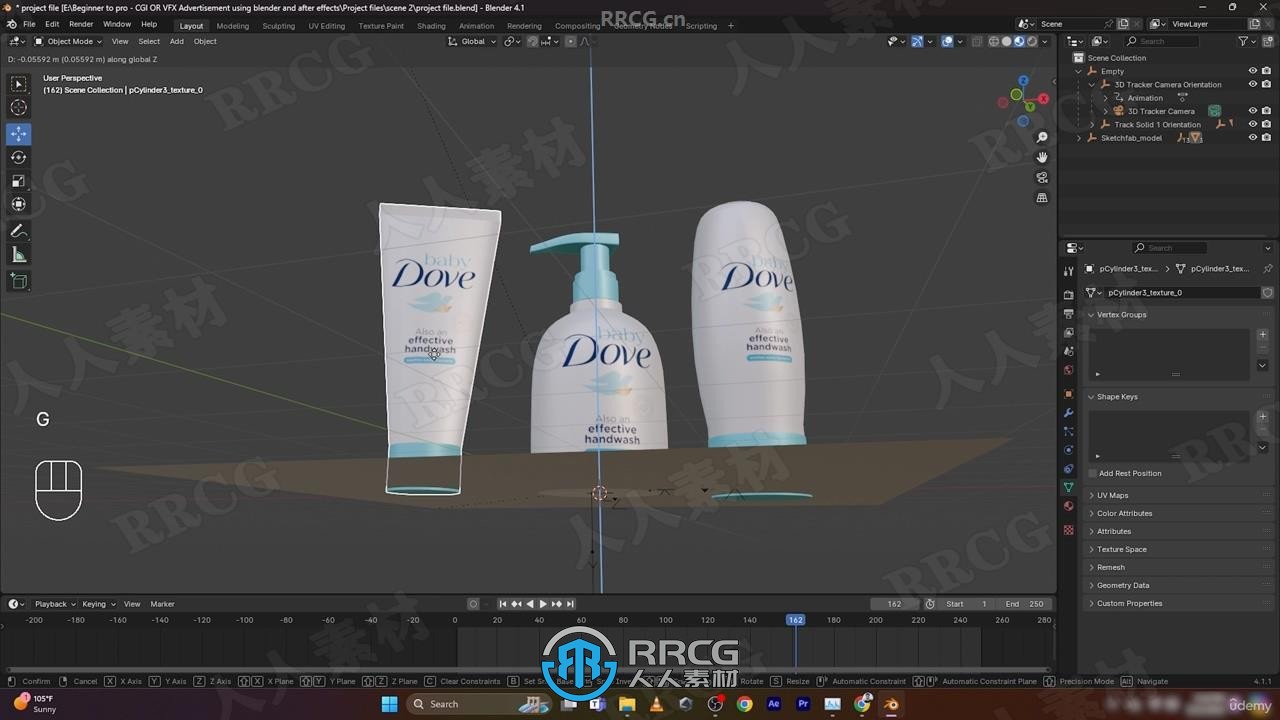Switch orthographic/perspective grid icon
This screenshot has width=1280, height=720.
tap(1042, 198)
